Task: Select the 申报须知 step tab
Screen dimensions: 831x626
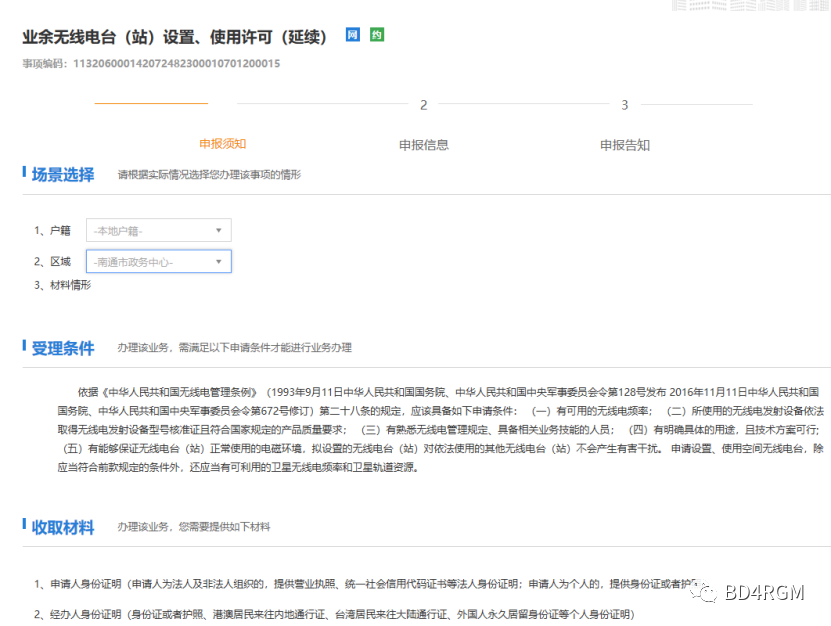Action: click(x=223, y=144)
